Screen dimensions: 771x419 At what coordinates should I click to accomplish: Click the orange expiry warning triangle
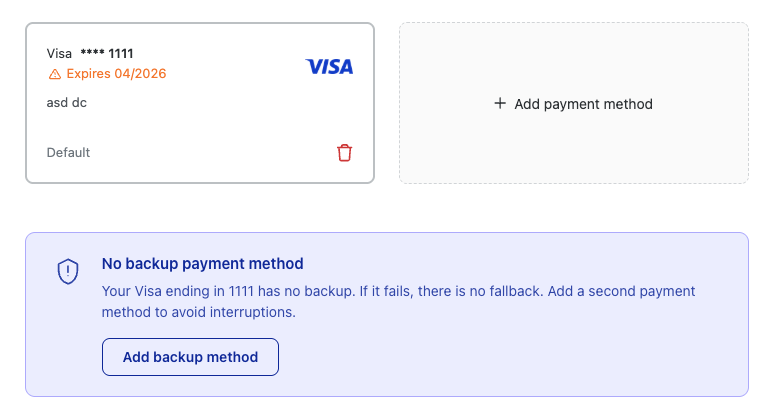pyautogui.click(x=54, y=74)
